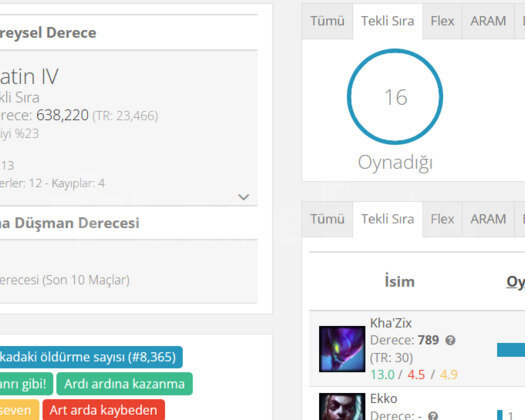Viewport: 525px width, 420px height.
Task: Click the Kayıplar: 4 win-loss text
Action: (x=78, y=183)
